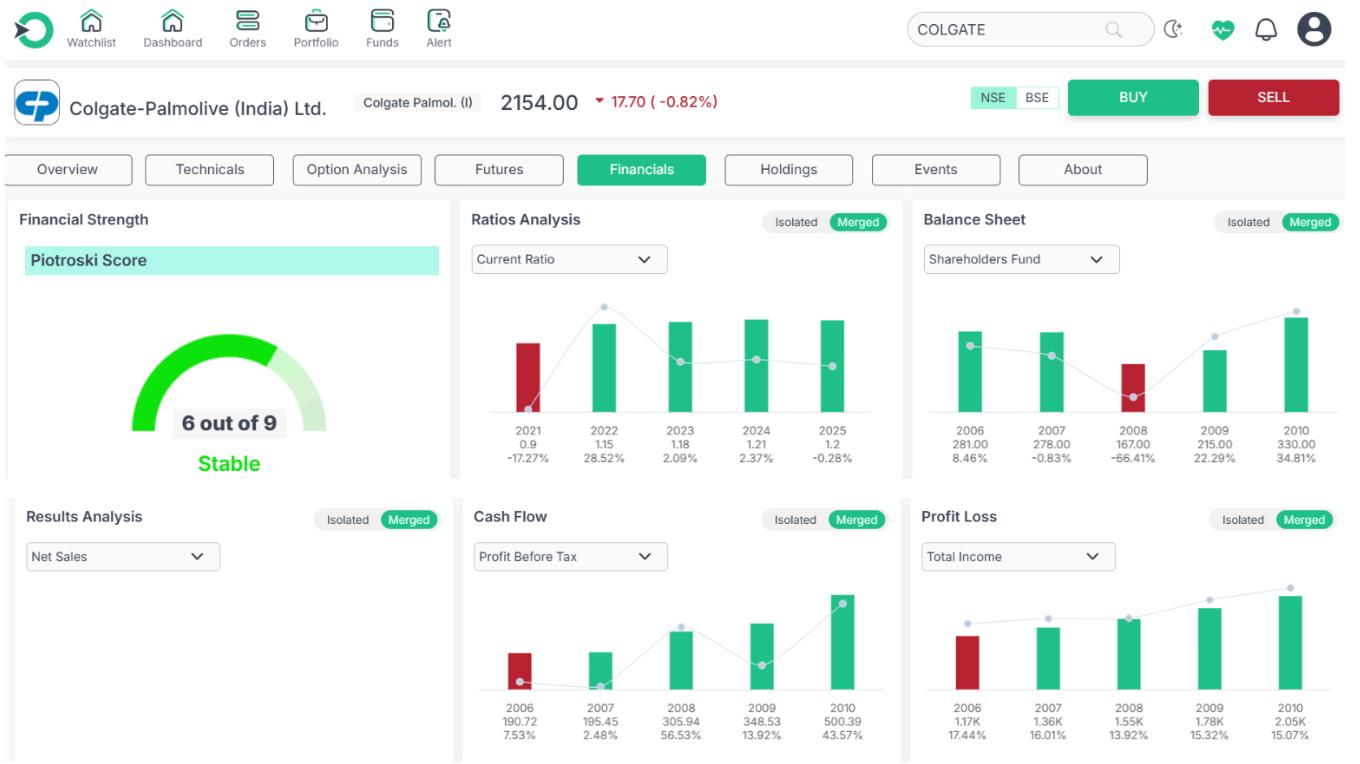Click the 28.52% Current Ratio change
The image size is (1360, 764).
click(x=604, y=459)
